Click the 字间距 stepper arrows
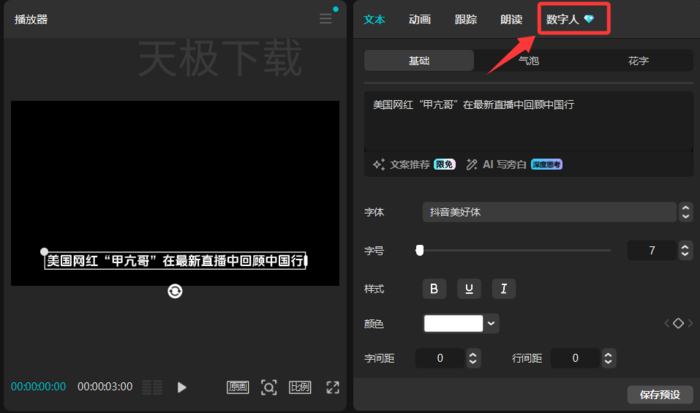 coord(473,358)
